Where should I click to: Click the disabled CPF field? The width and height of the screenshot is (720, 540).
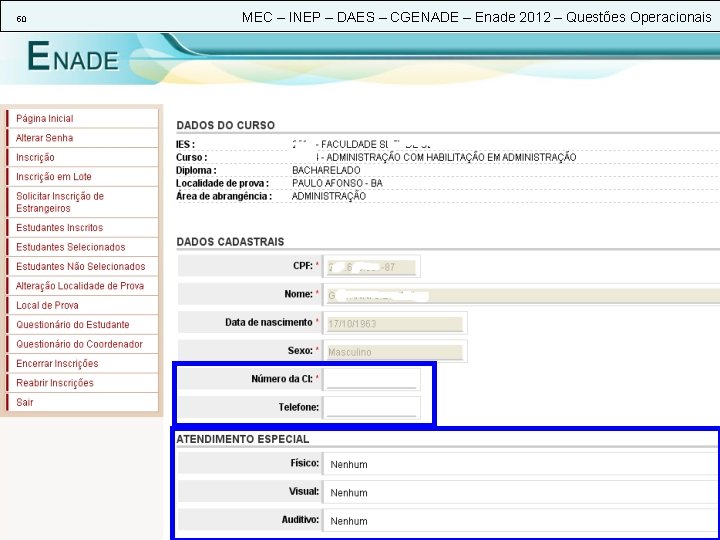point(371,267)
